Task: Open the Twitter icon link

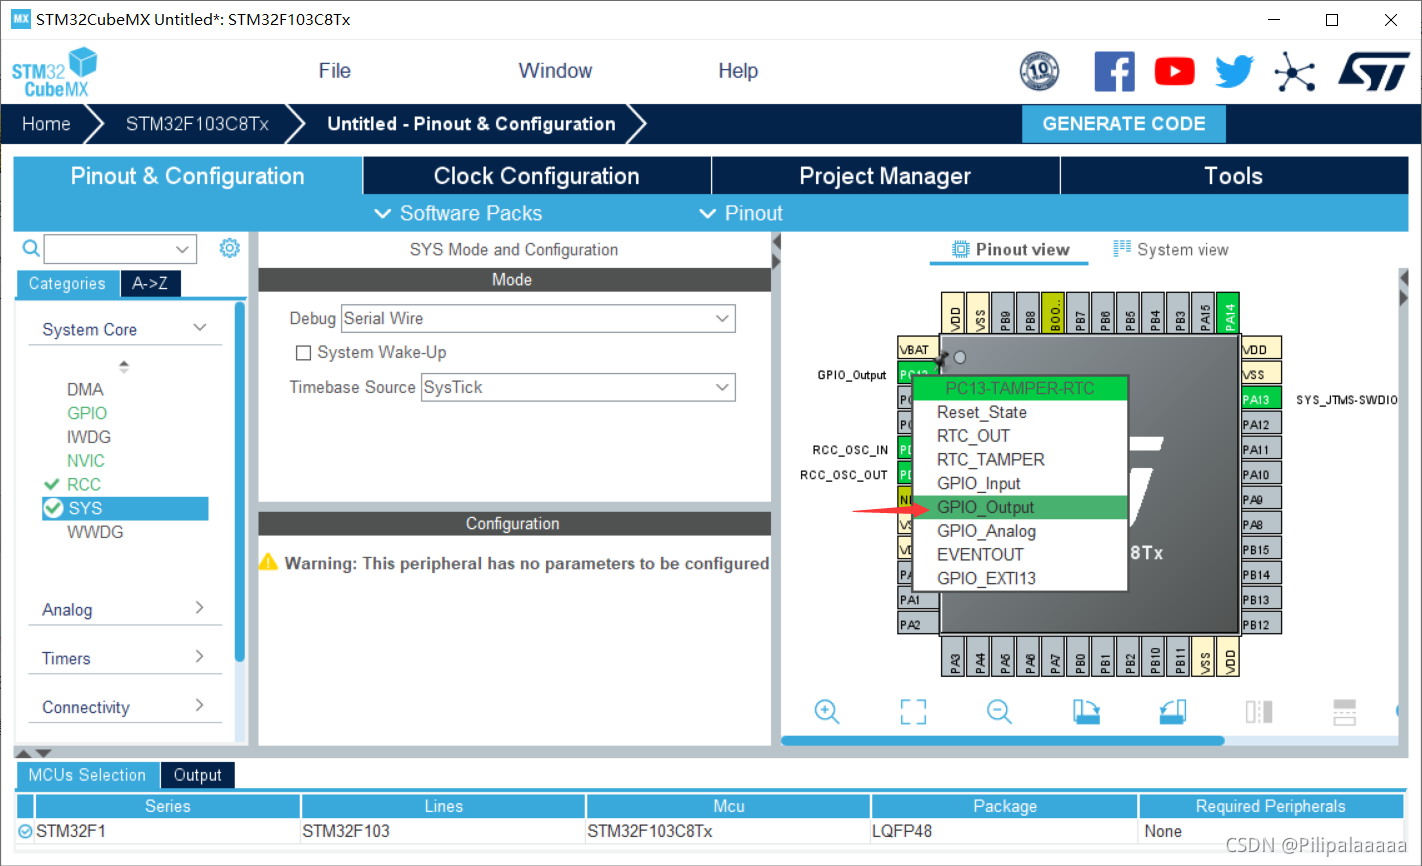Action: coord(1235,71)
